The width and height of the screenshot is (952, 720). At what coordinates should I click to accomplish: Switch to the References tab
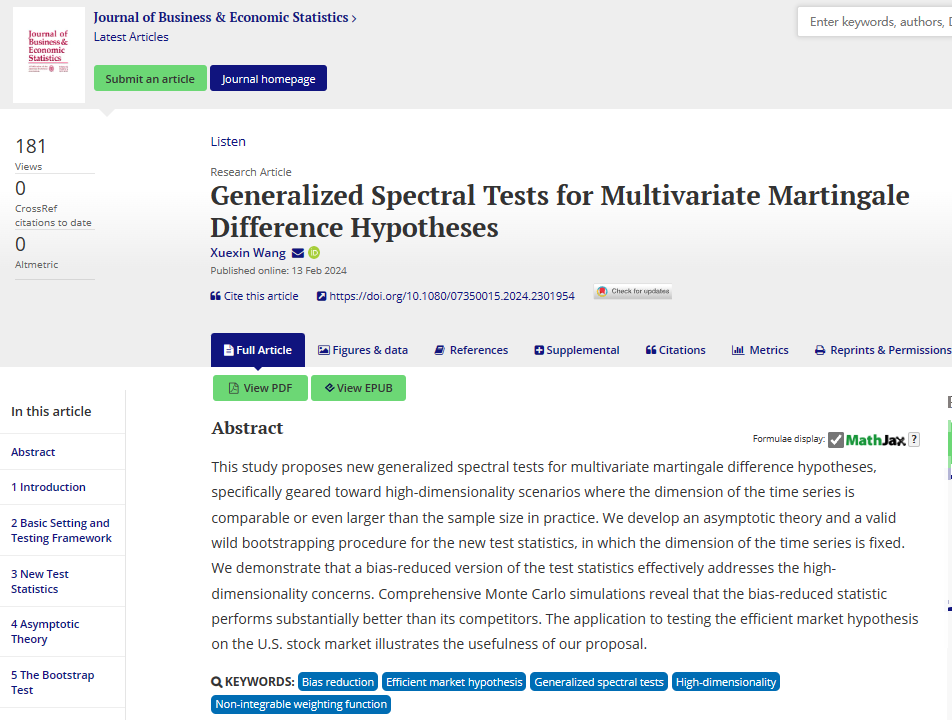[471, 350]
